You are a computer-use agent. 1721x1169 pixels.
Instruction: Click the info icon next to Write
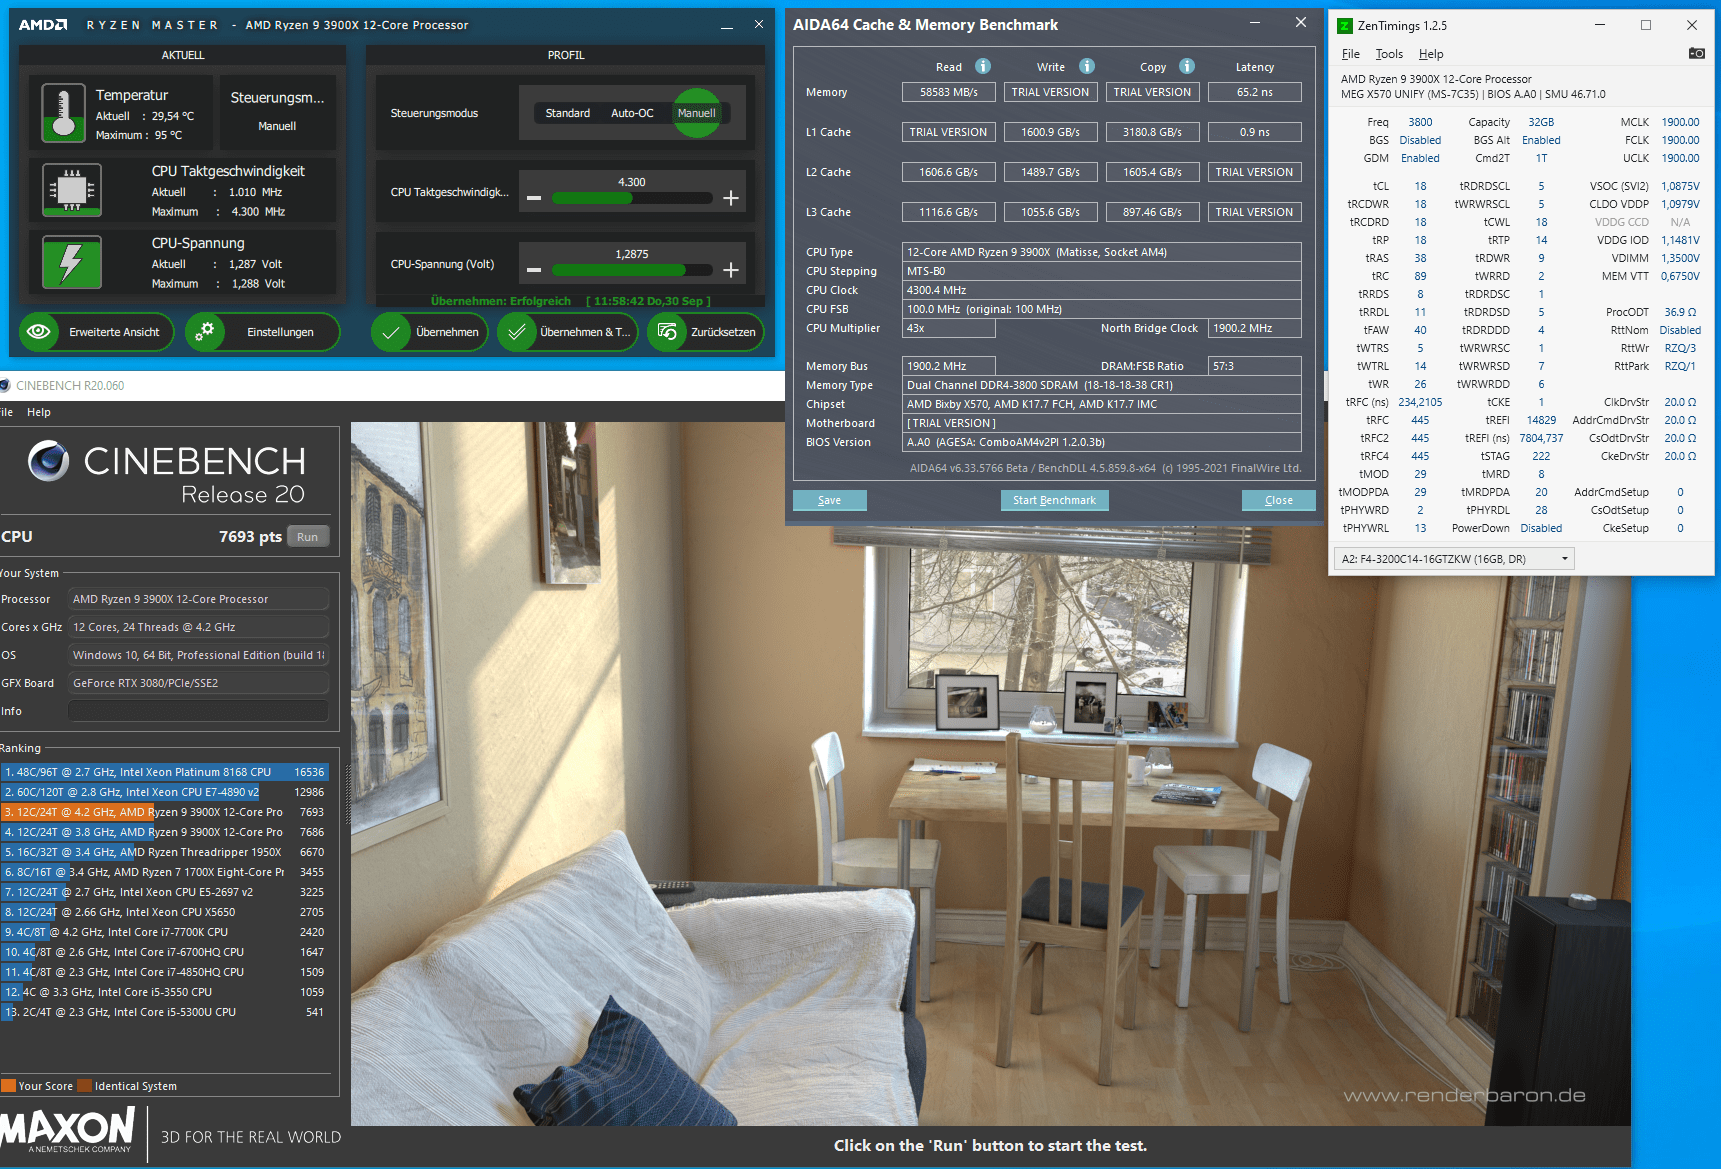point(1087,66)
